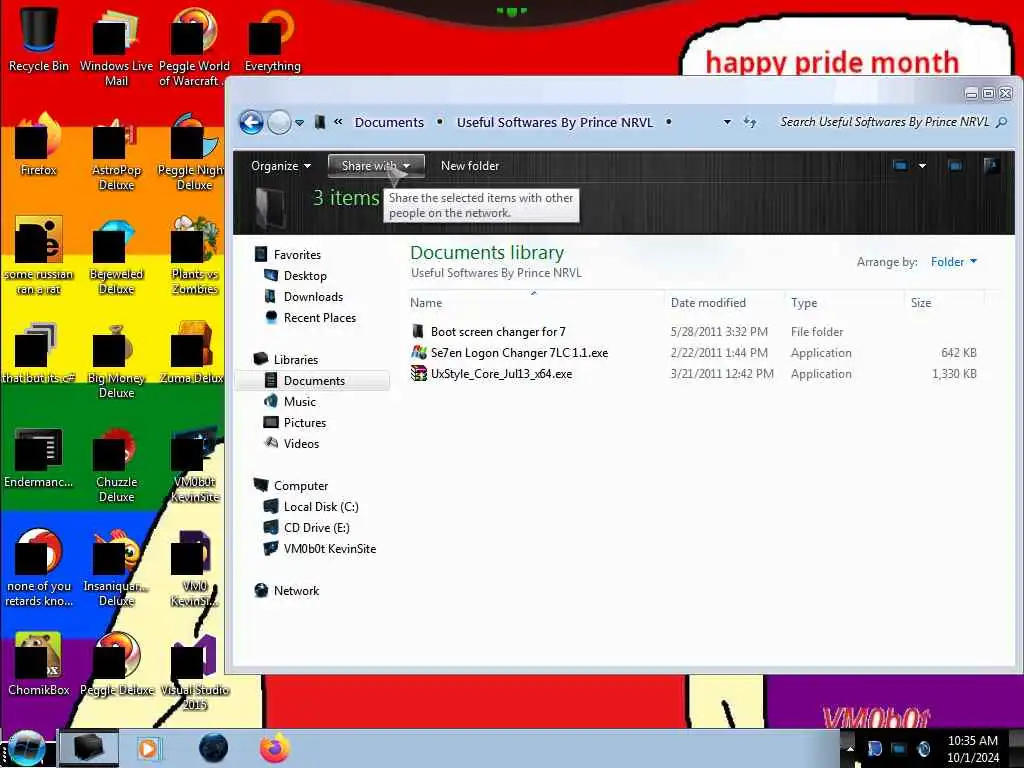The width and height of the screenshot is (1024, 768).
Task: Open the Videos library
Action: [301, 443]
